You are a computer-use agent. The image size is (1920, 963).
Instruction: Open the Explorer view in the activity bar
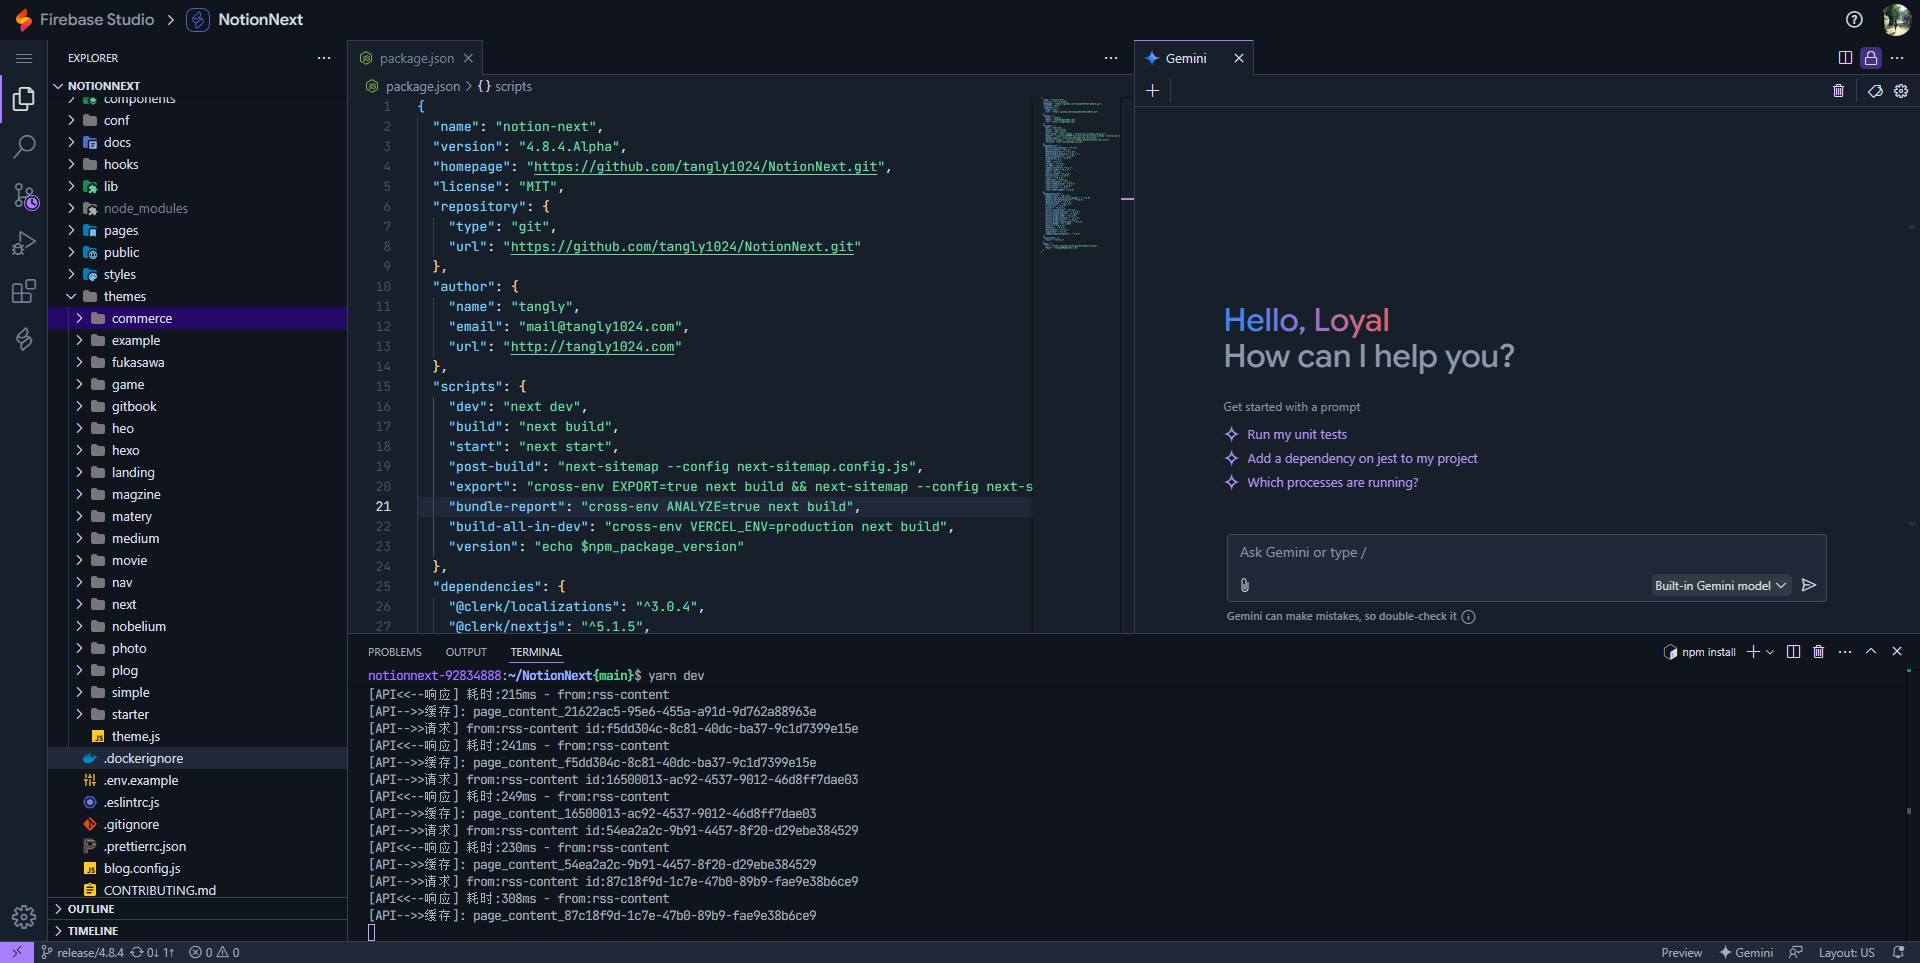pos(24,99)
